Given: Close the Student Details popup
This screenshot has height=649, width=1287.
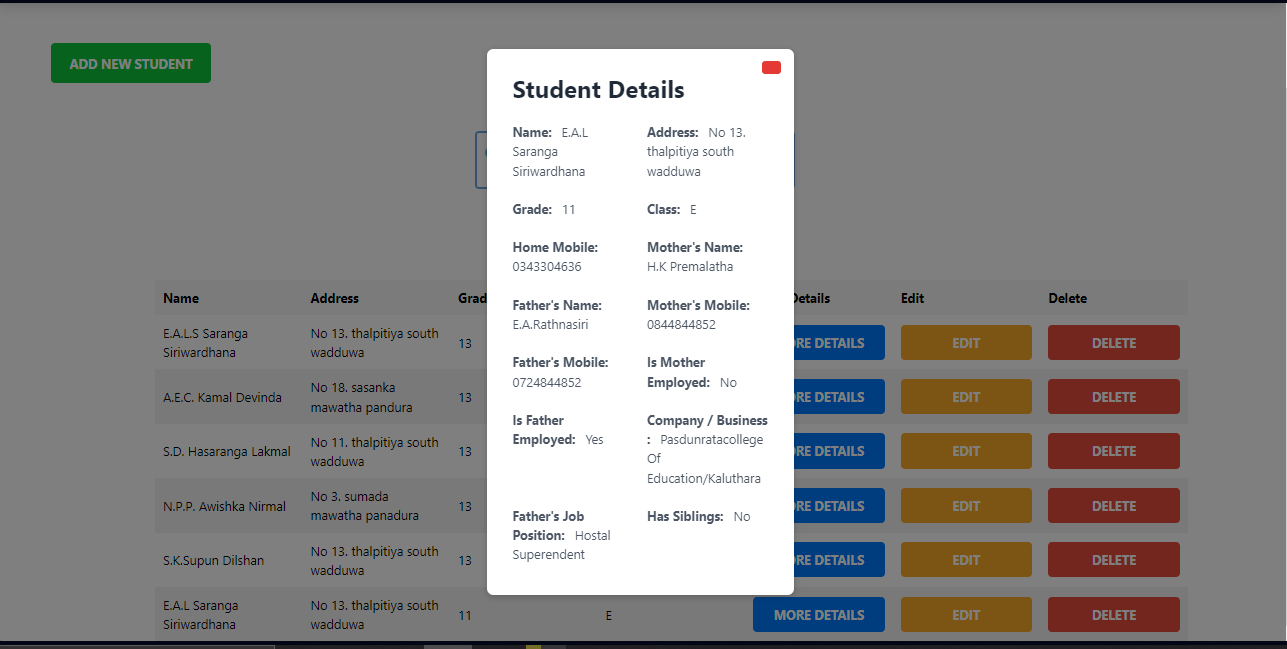Looking at the screenshot, I should 770,67.
